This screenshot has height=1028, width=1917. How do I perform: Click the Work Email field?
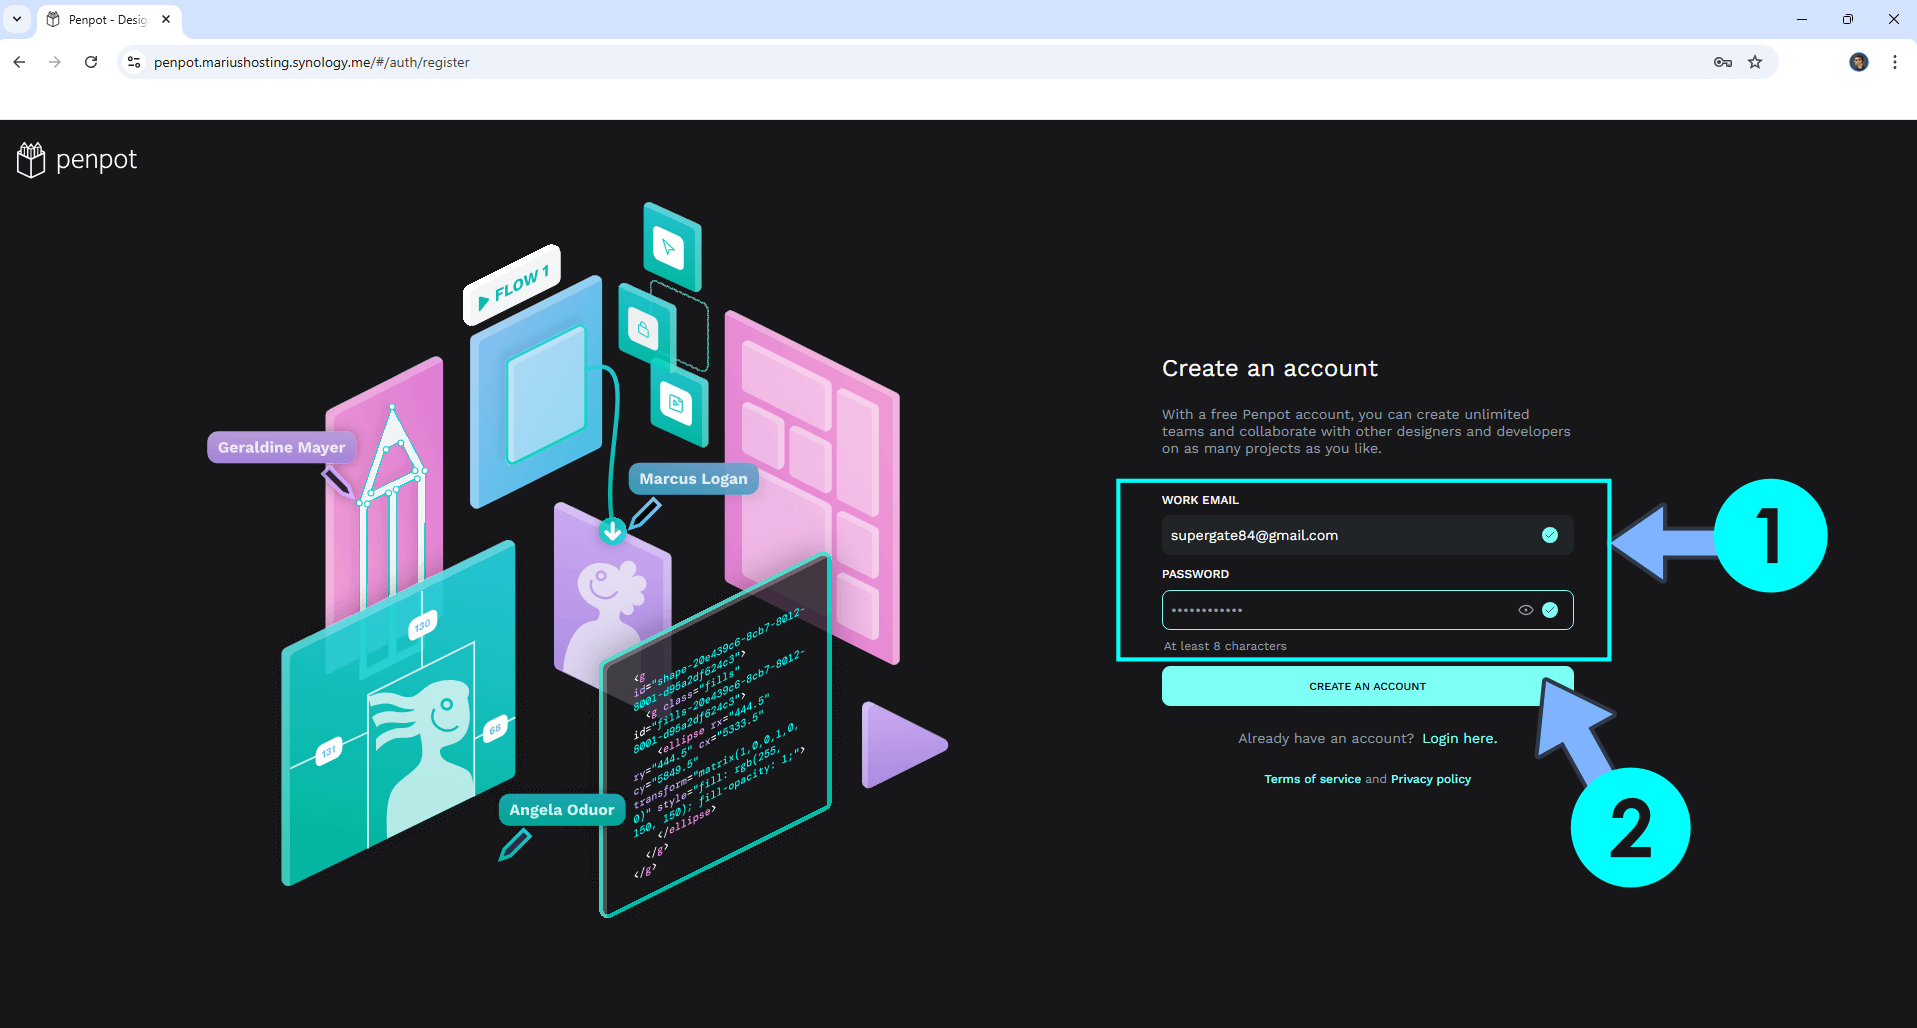coord(1367,535)
